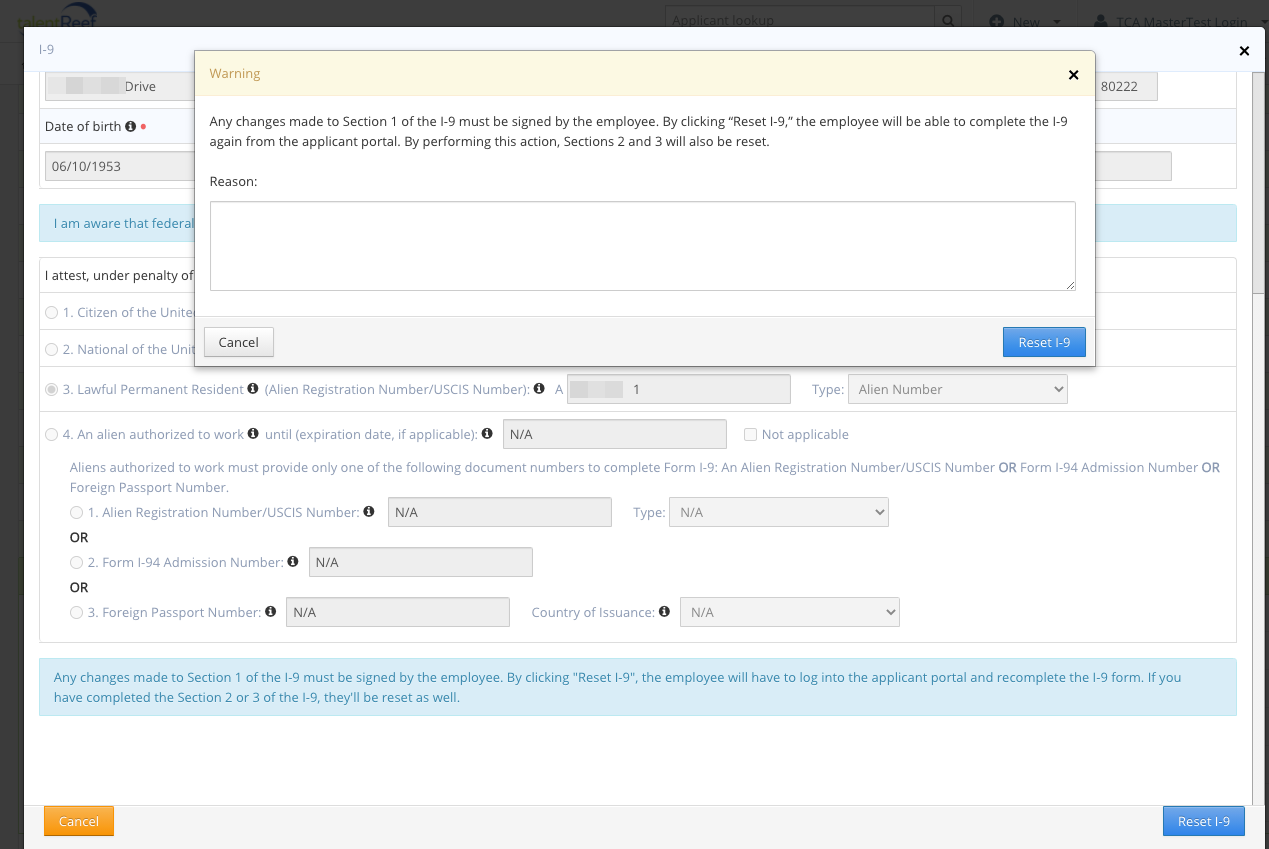1269x849 pixels.
Task: Check the Not applicable checkbox
Action: tap(750, 434)
